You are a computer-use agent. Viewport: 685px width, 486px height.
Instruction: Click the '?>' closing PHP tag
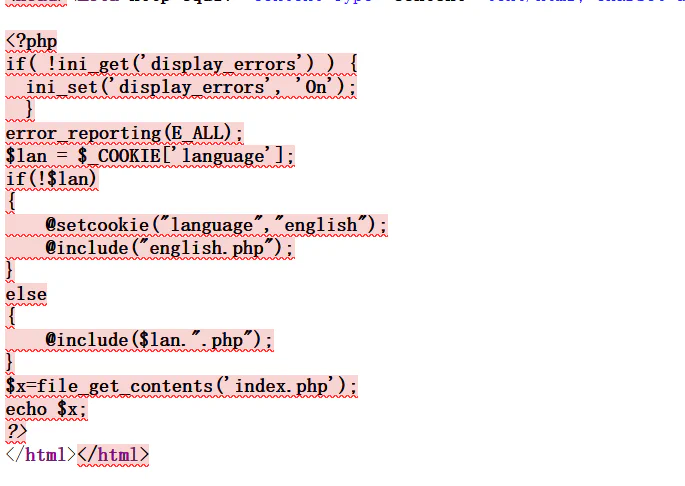(16, 432)
